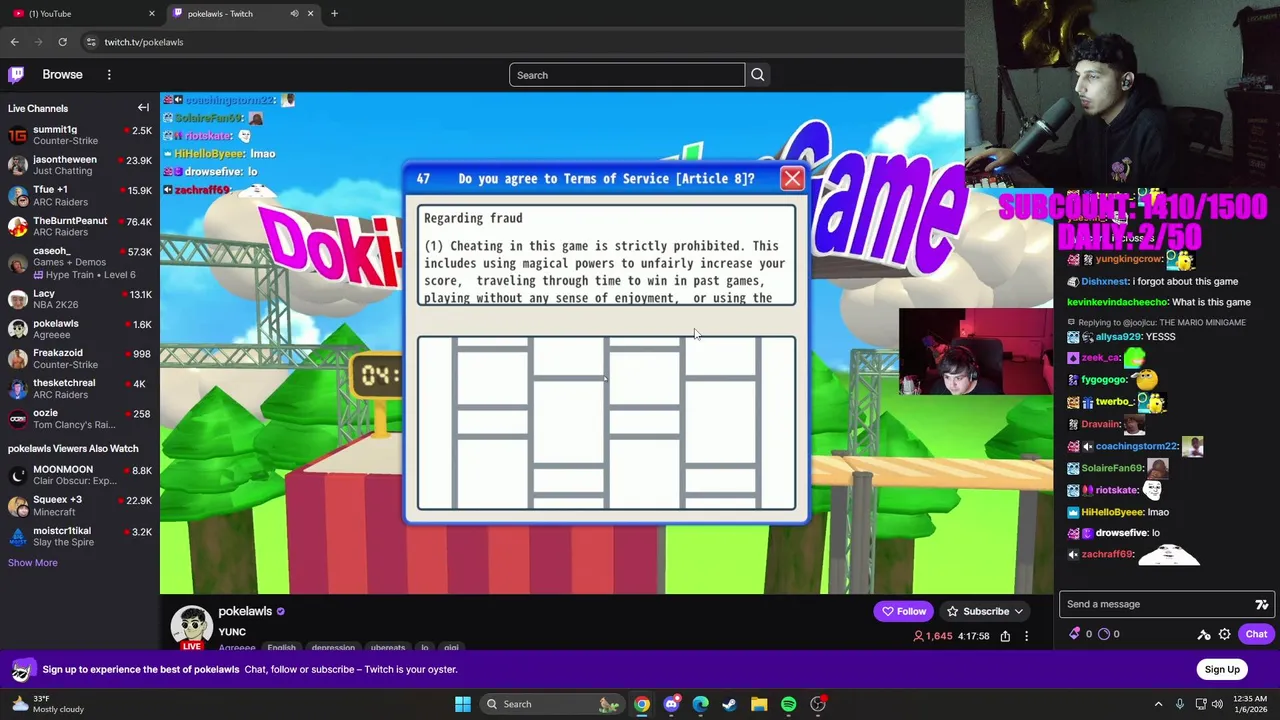1280x720 pixels.
Task: Collapse the Live Channels sidebar
Action: pos(143,108)
